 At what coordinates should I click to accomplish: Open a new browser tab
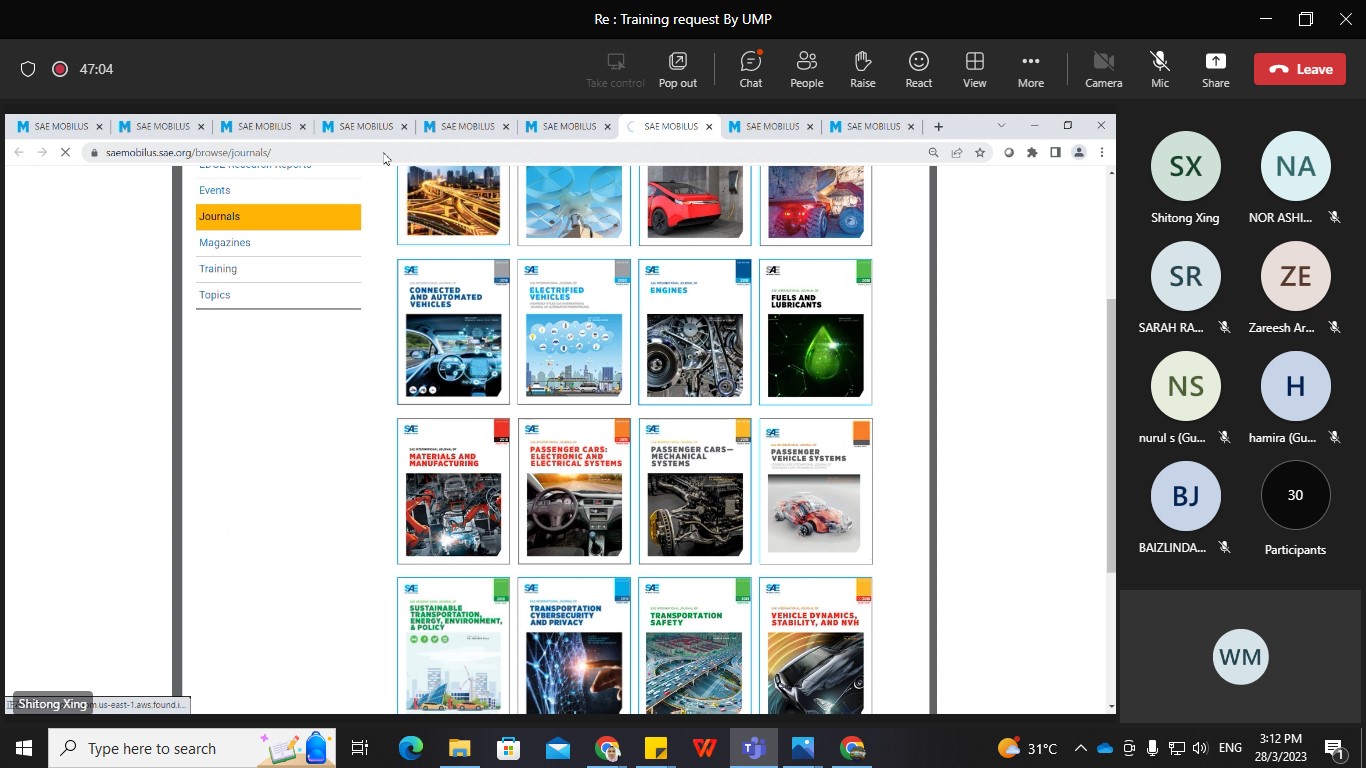tap(938, 126)
